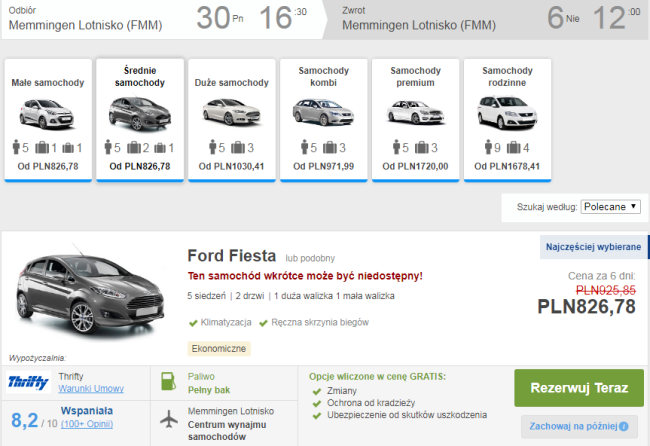Open the Szukaj według Polecane dropdown
This screenshot has height=446, width=650.
point(611,206)
